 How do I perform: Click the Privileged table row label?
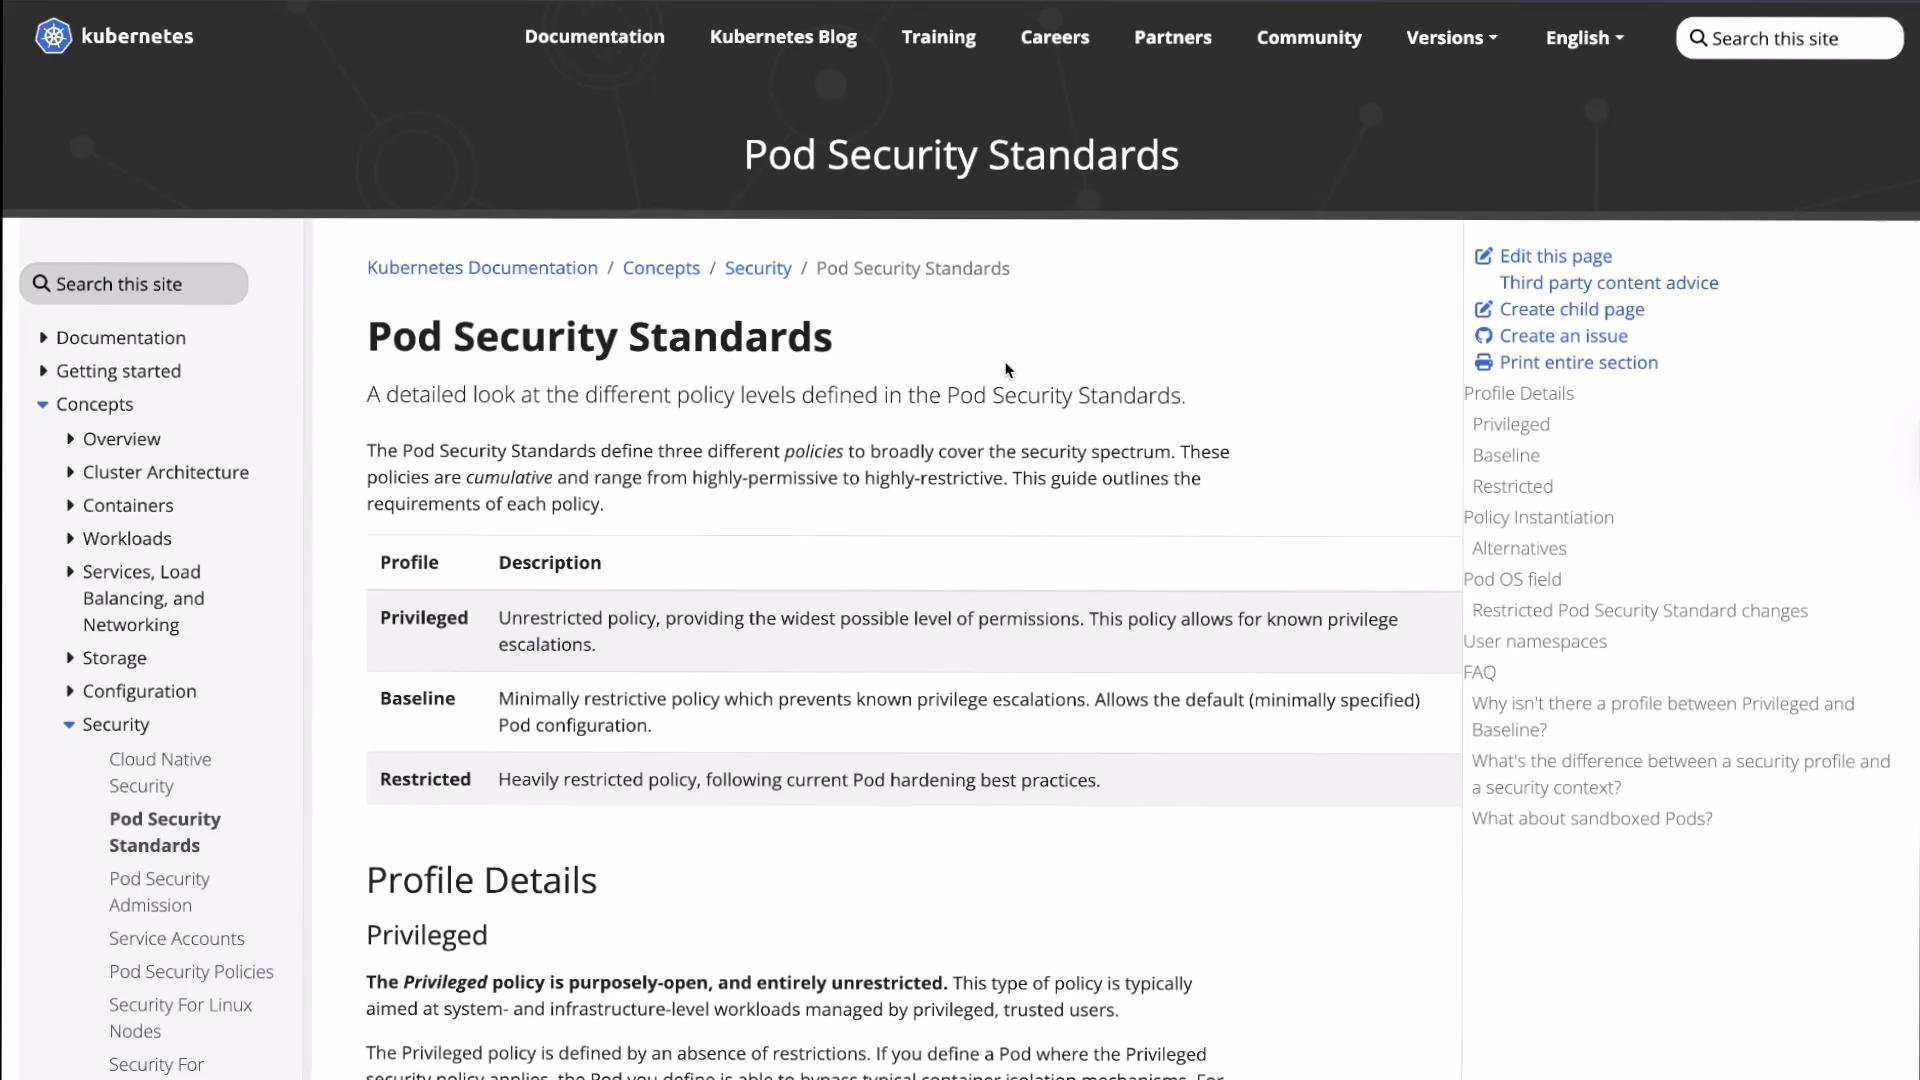click(x=423, y=618)
